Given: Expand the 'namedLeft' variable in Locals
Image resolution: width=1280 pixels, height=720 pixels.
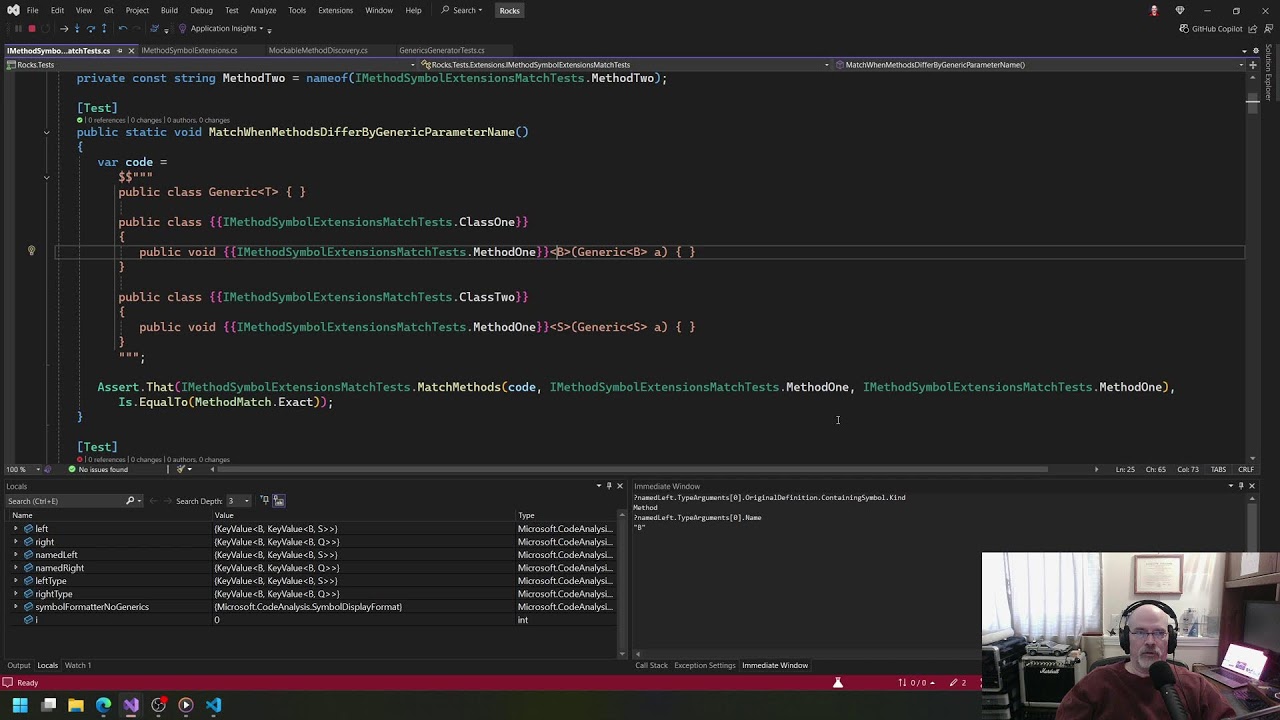Looking at the screenshot, I should click(x=15, y=555).
